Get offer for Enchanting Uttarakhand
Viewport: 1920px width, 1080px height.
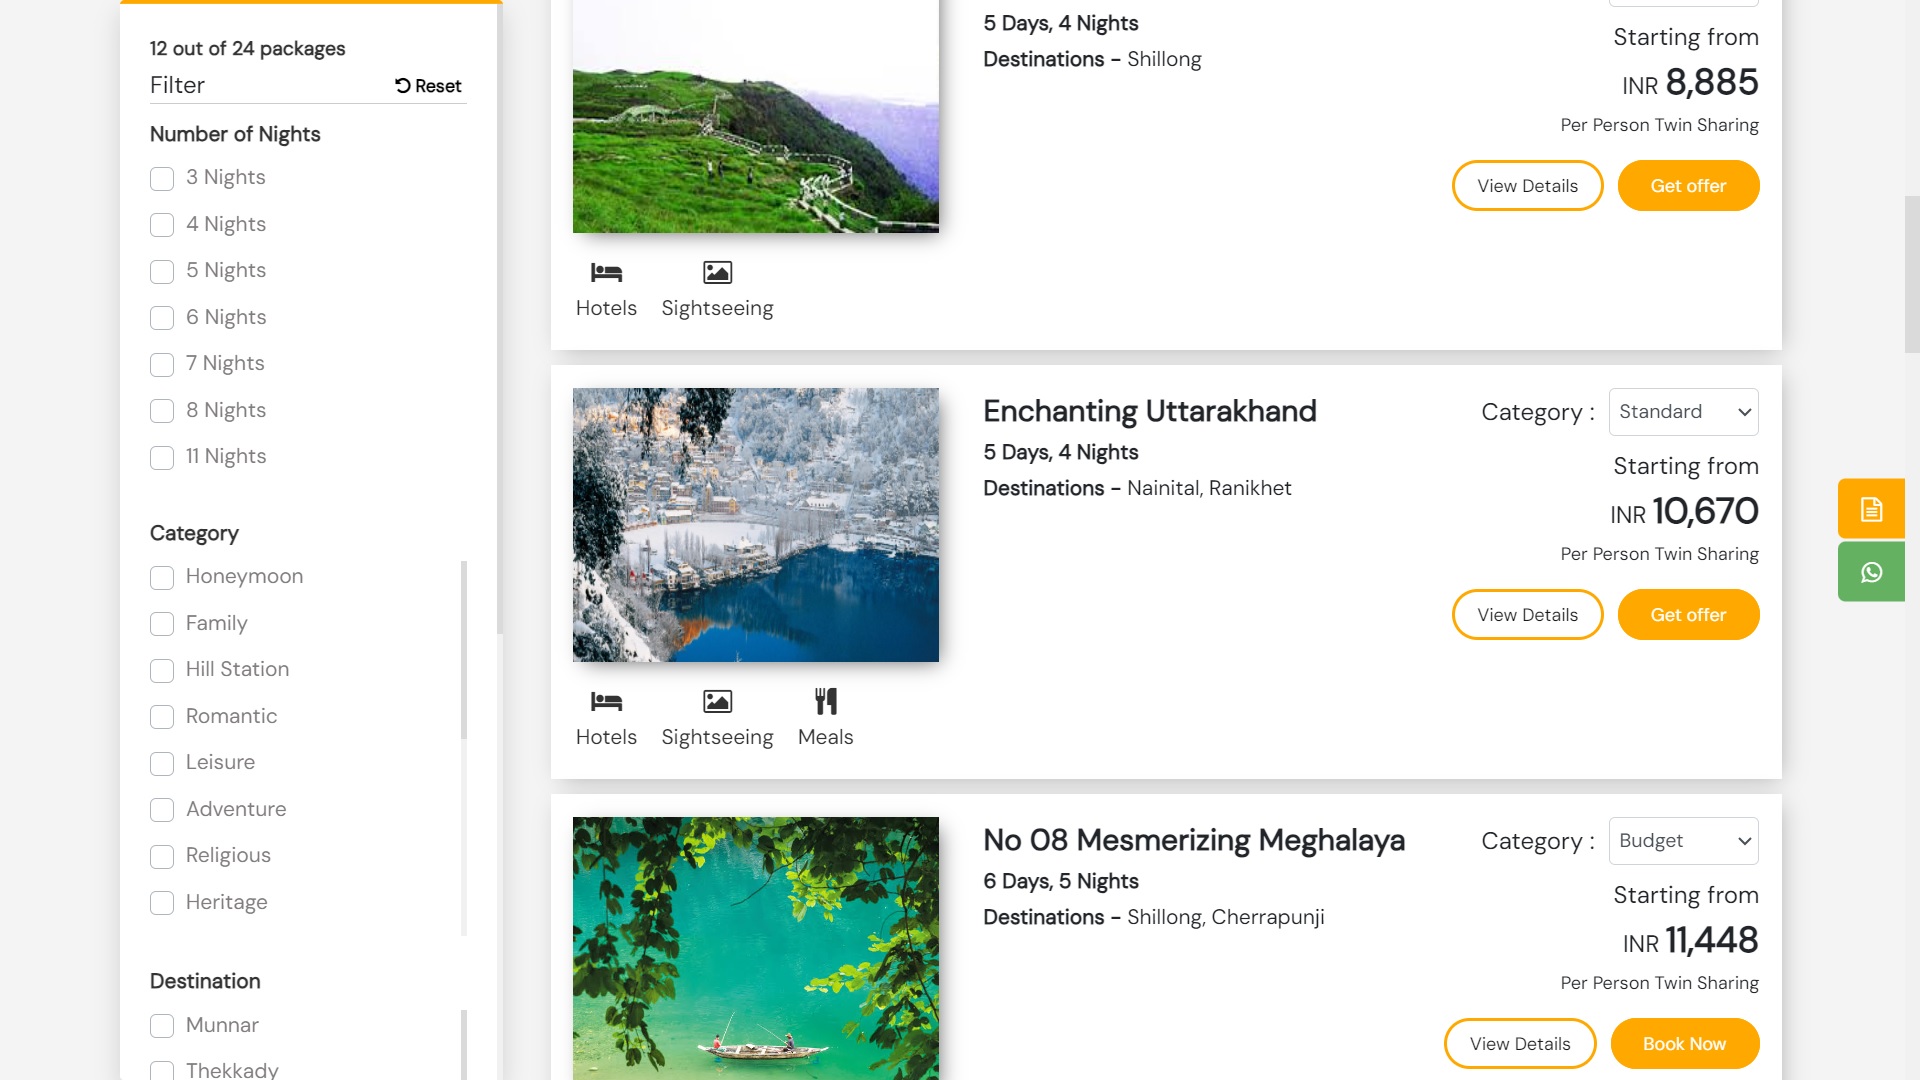pyautogui.click(x=1688, y=615)
